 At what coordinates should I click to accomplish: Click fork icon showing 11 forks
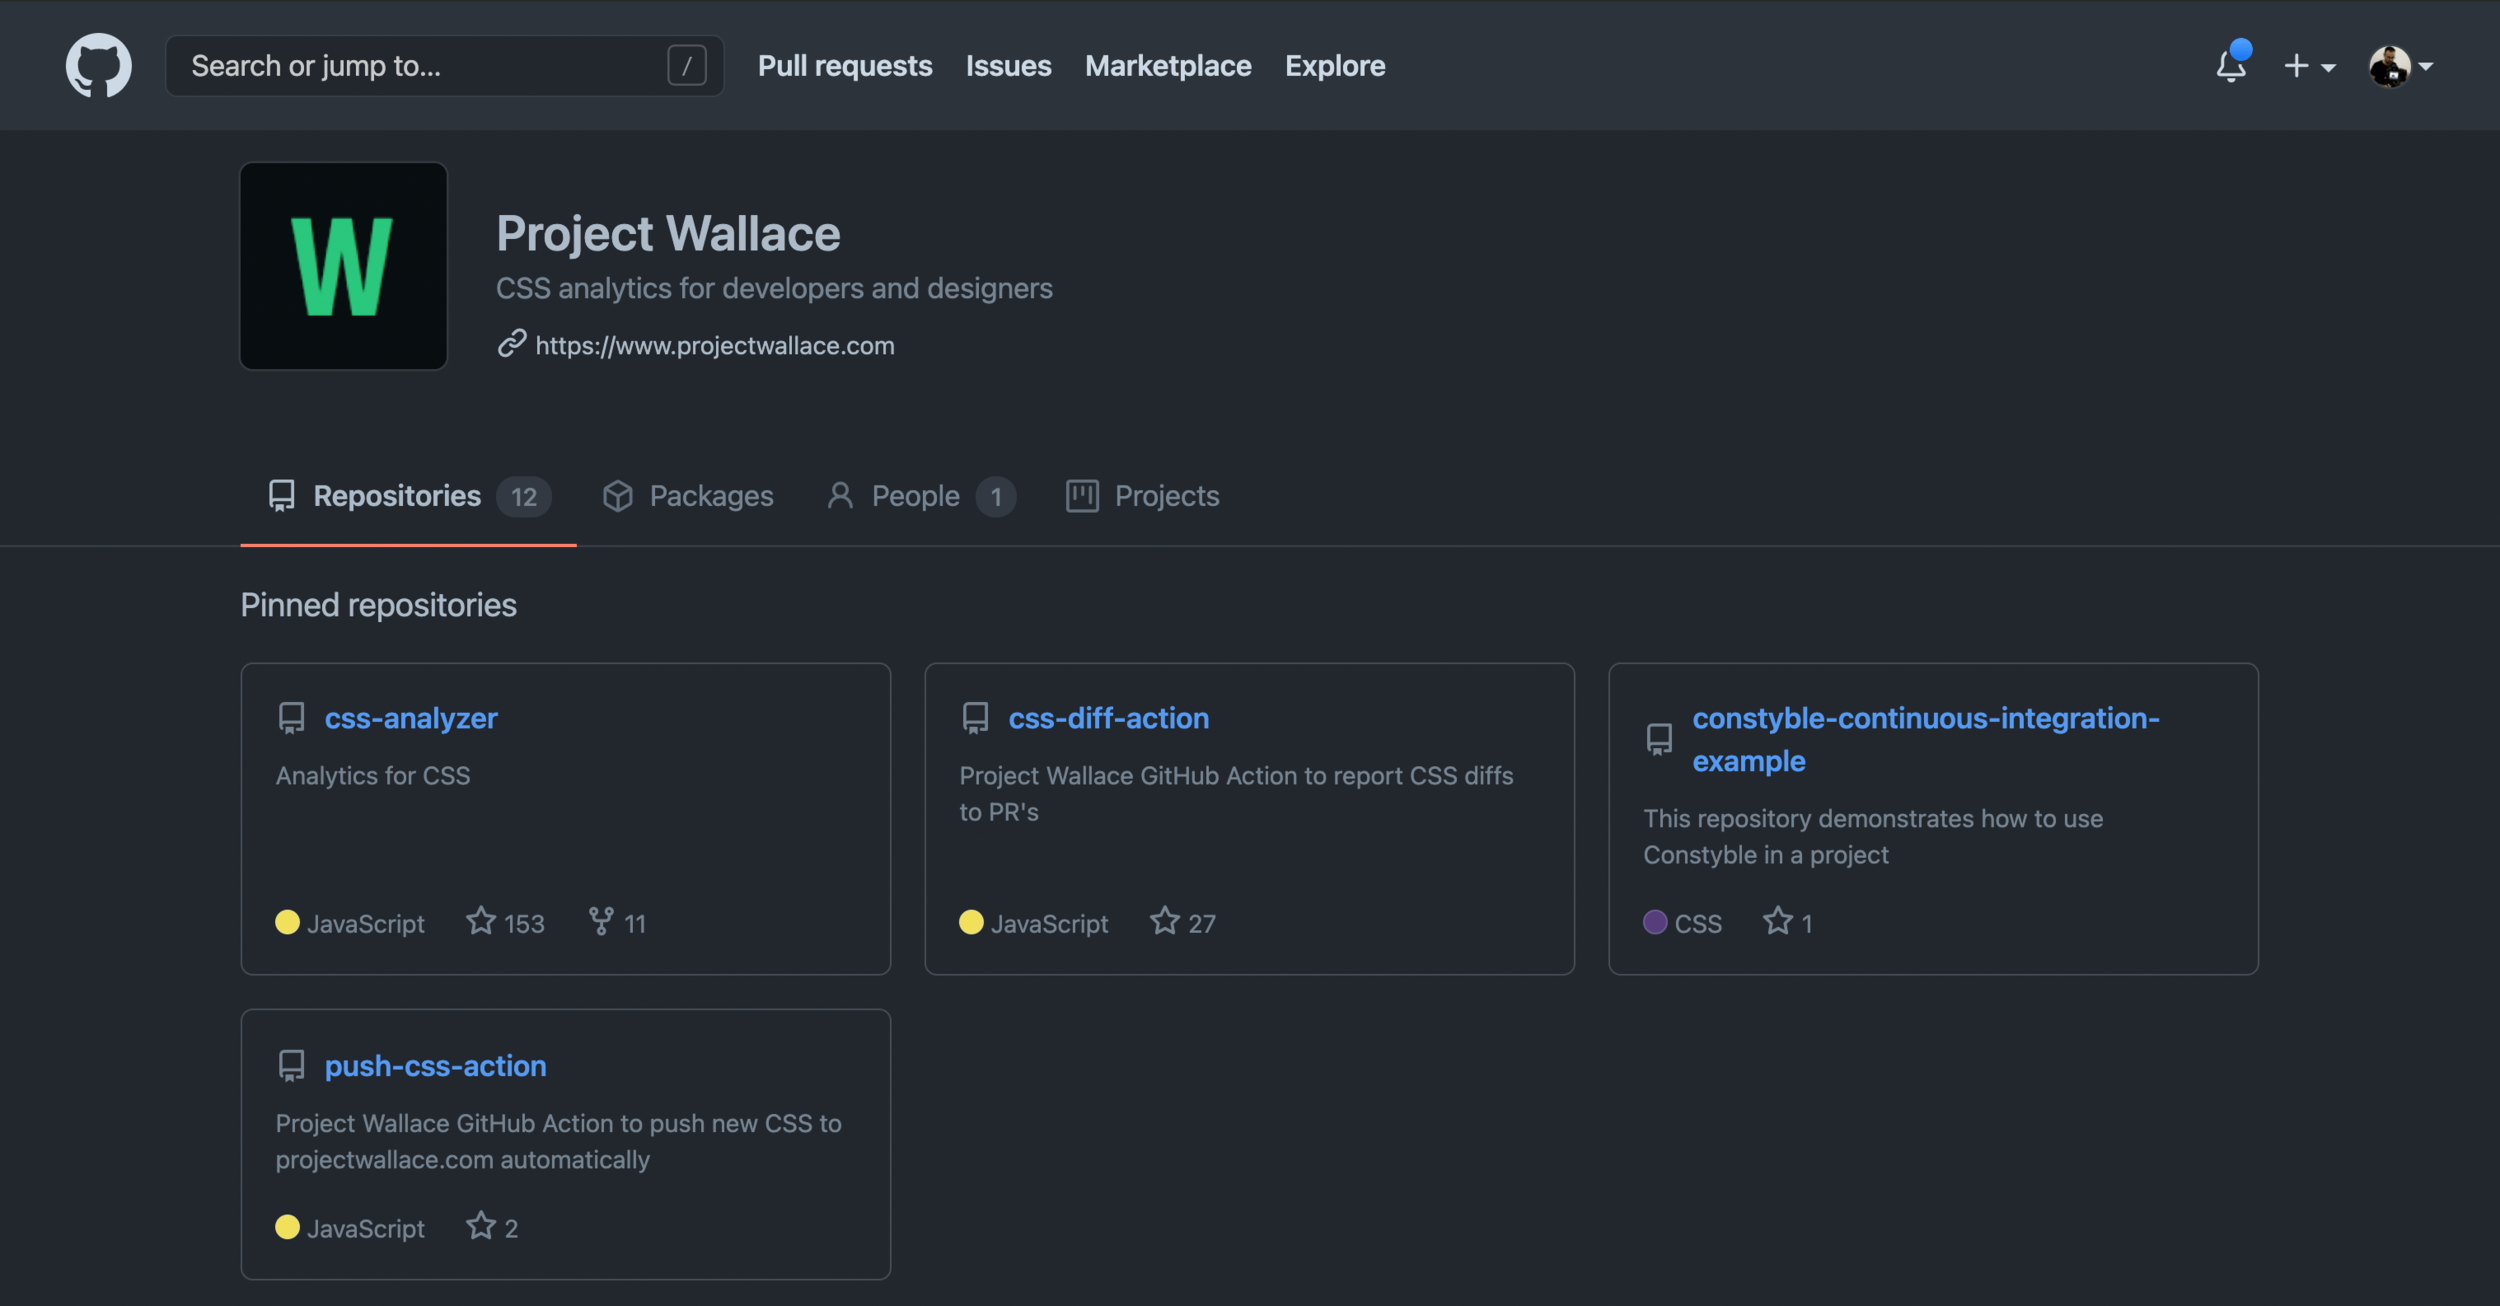pyautogui.click(x=601, y=921)
